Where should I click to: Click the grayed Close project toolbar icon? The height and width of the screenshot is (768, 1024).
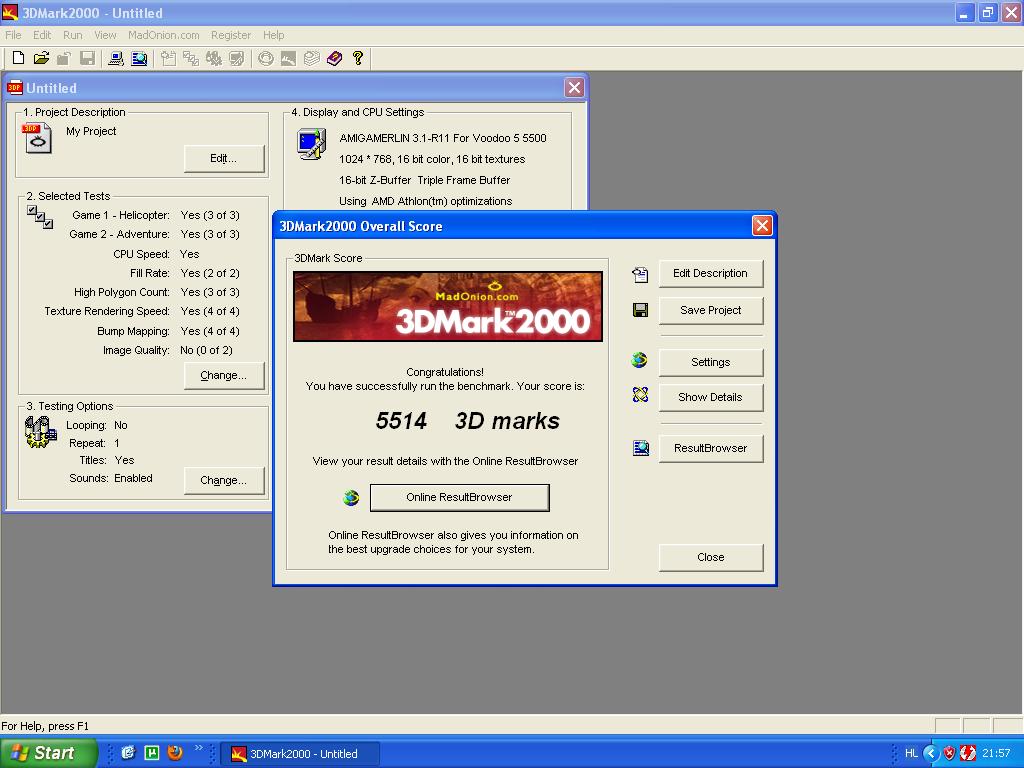(x=63, y=58)
